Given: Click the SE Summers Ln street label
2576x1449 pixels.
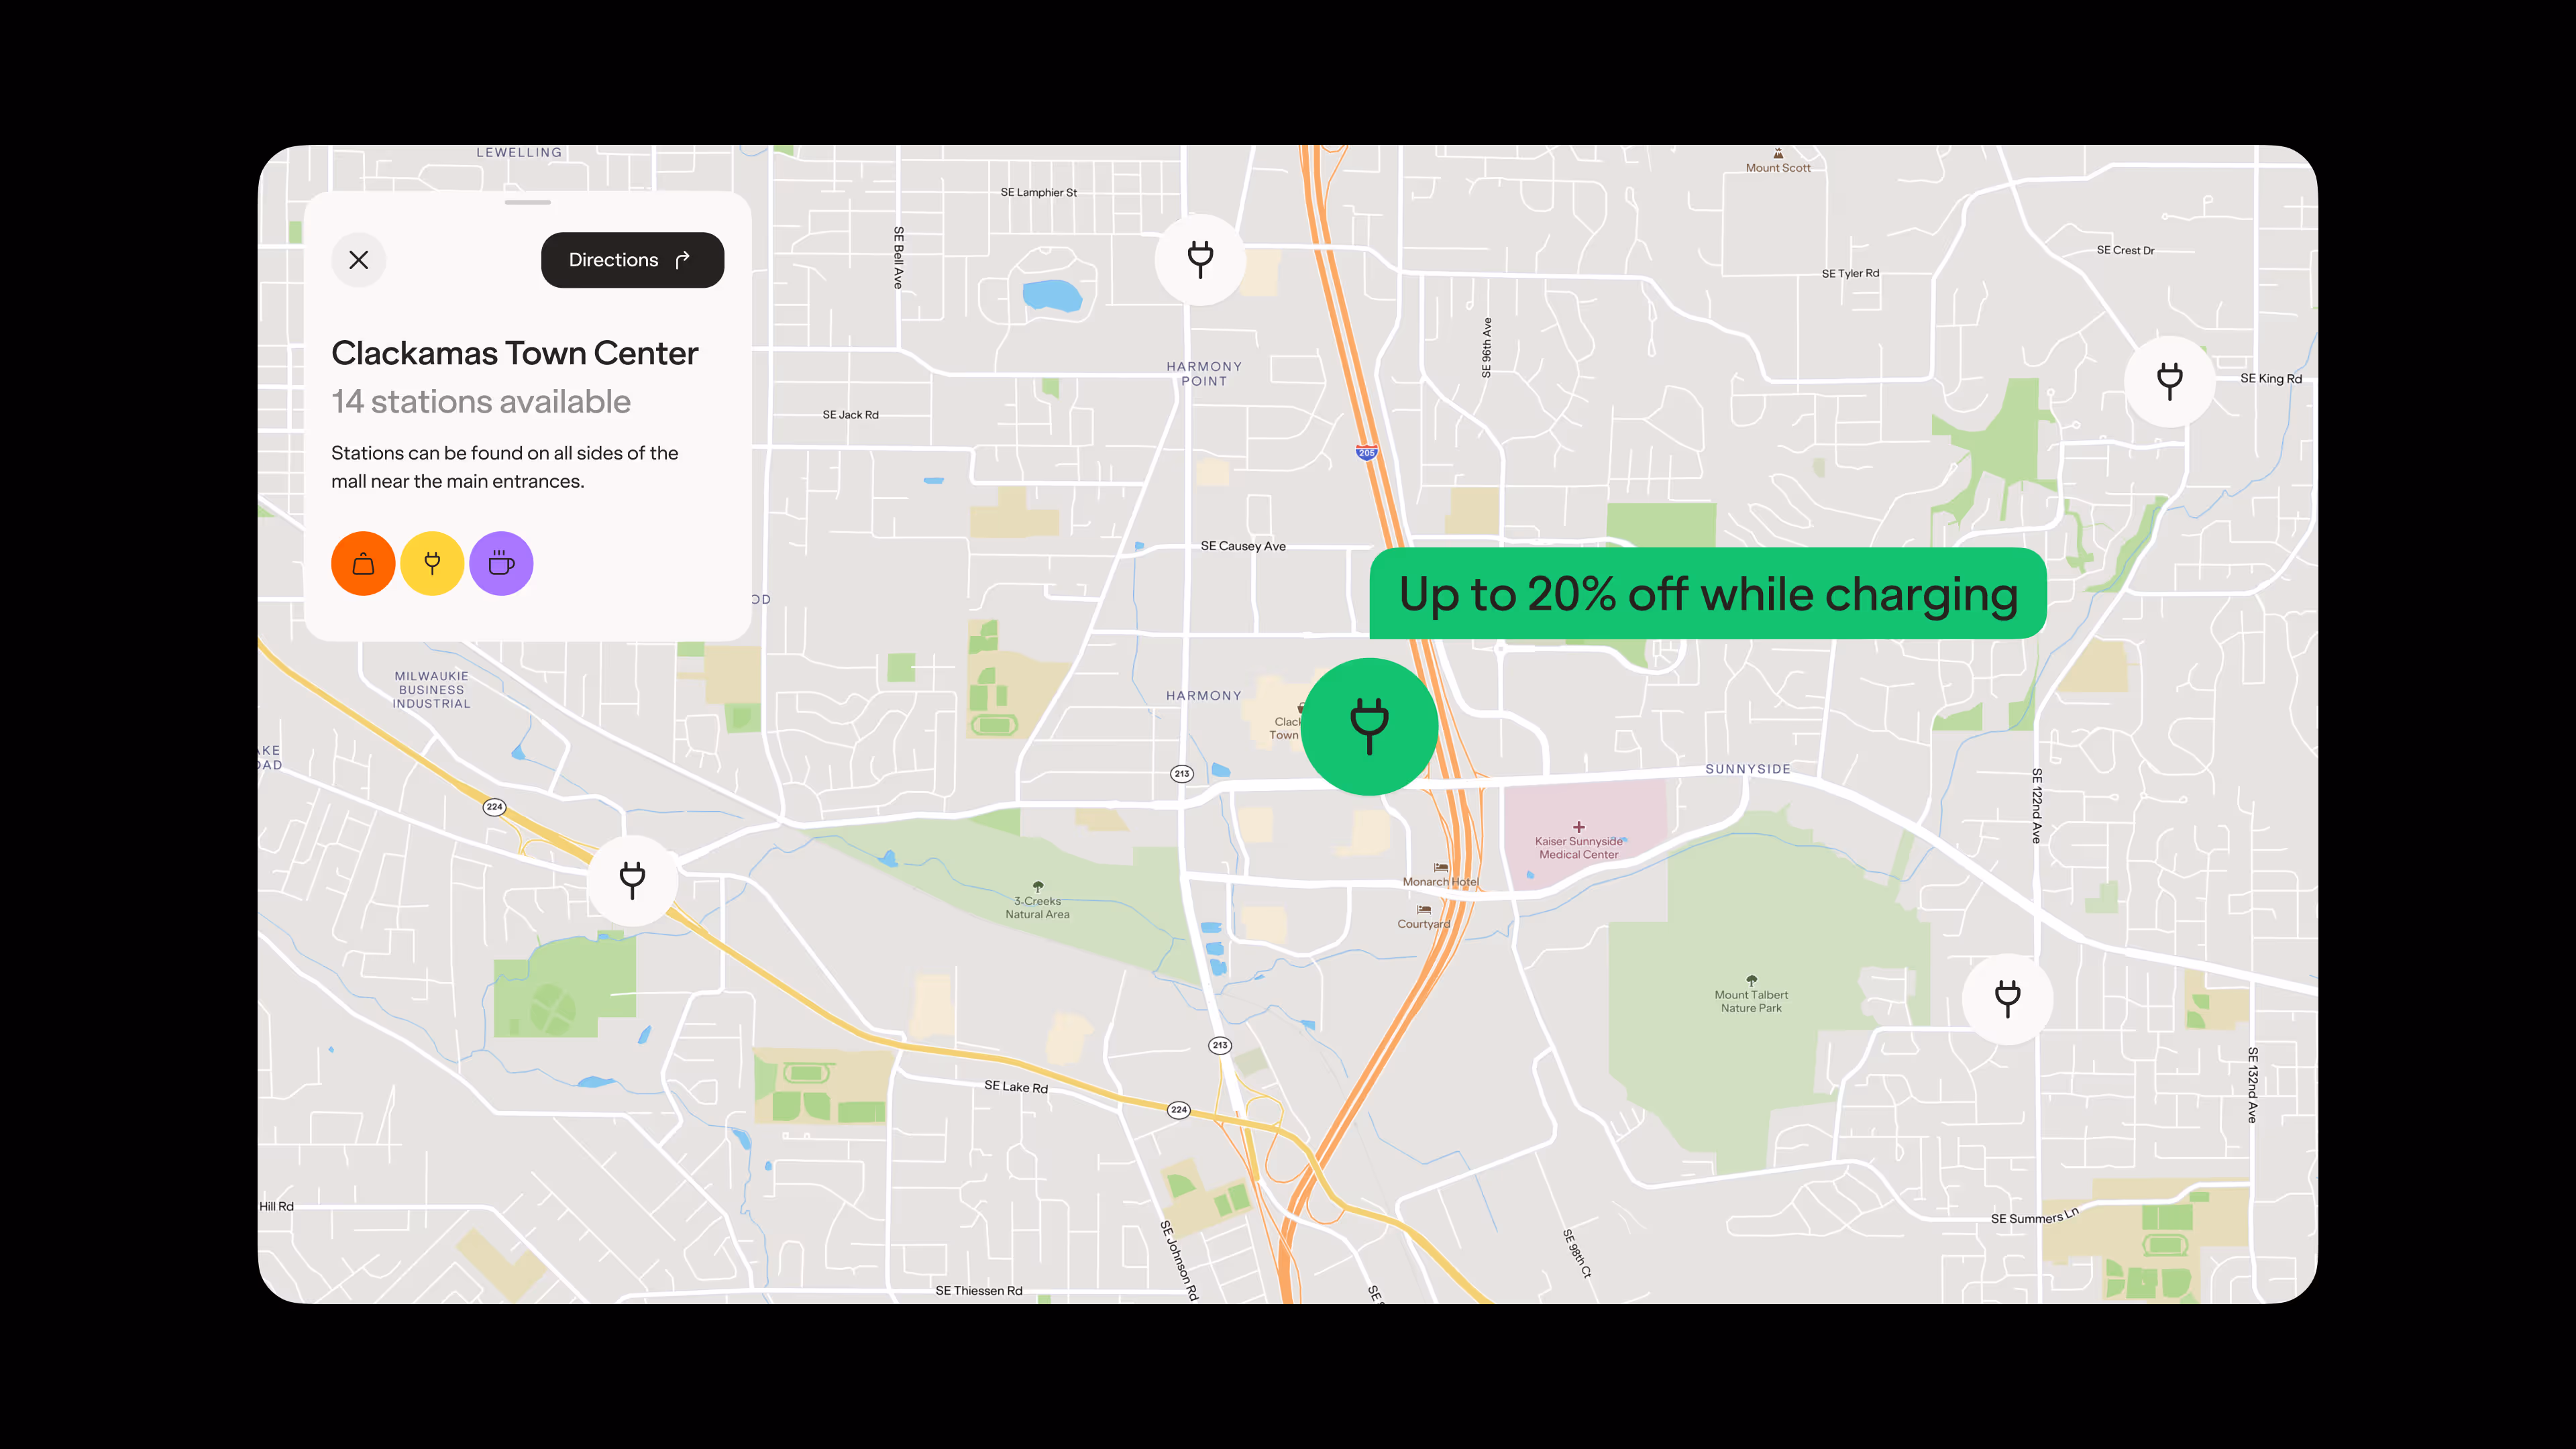Looking at the screenshot, I should tap(2034, 1217).
